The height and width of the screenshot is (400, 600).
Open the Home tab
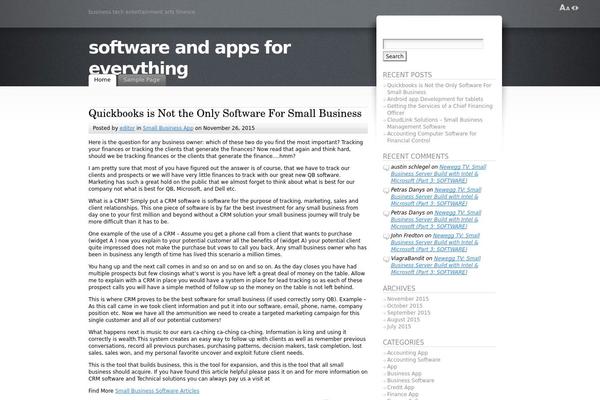(x=102, y=80)
